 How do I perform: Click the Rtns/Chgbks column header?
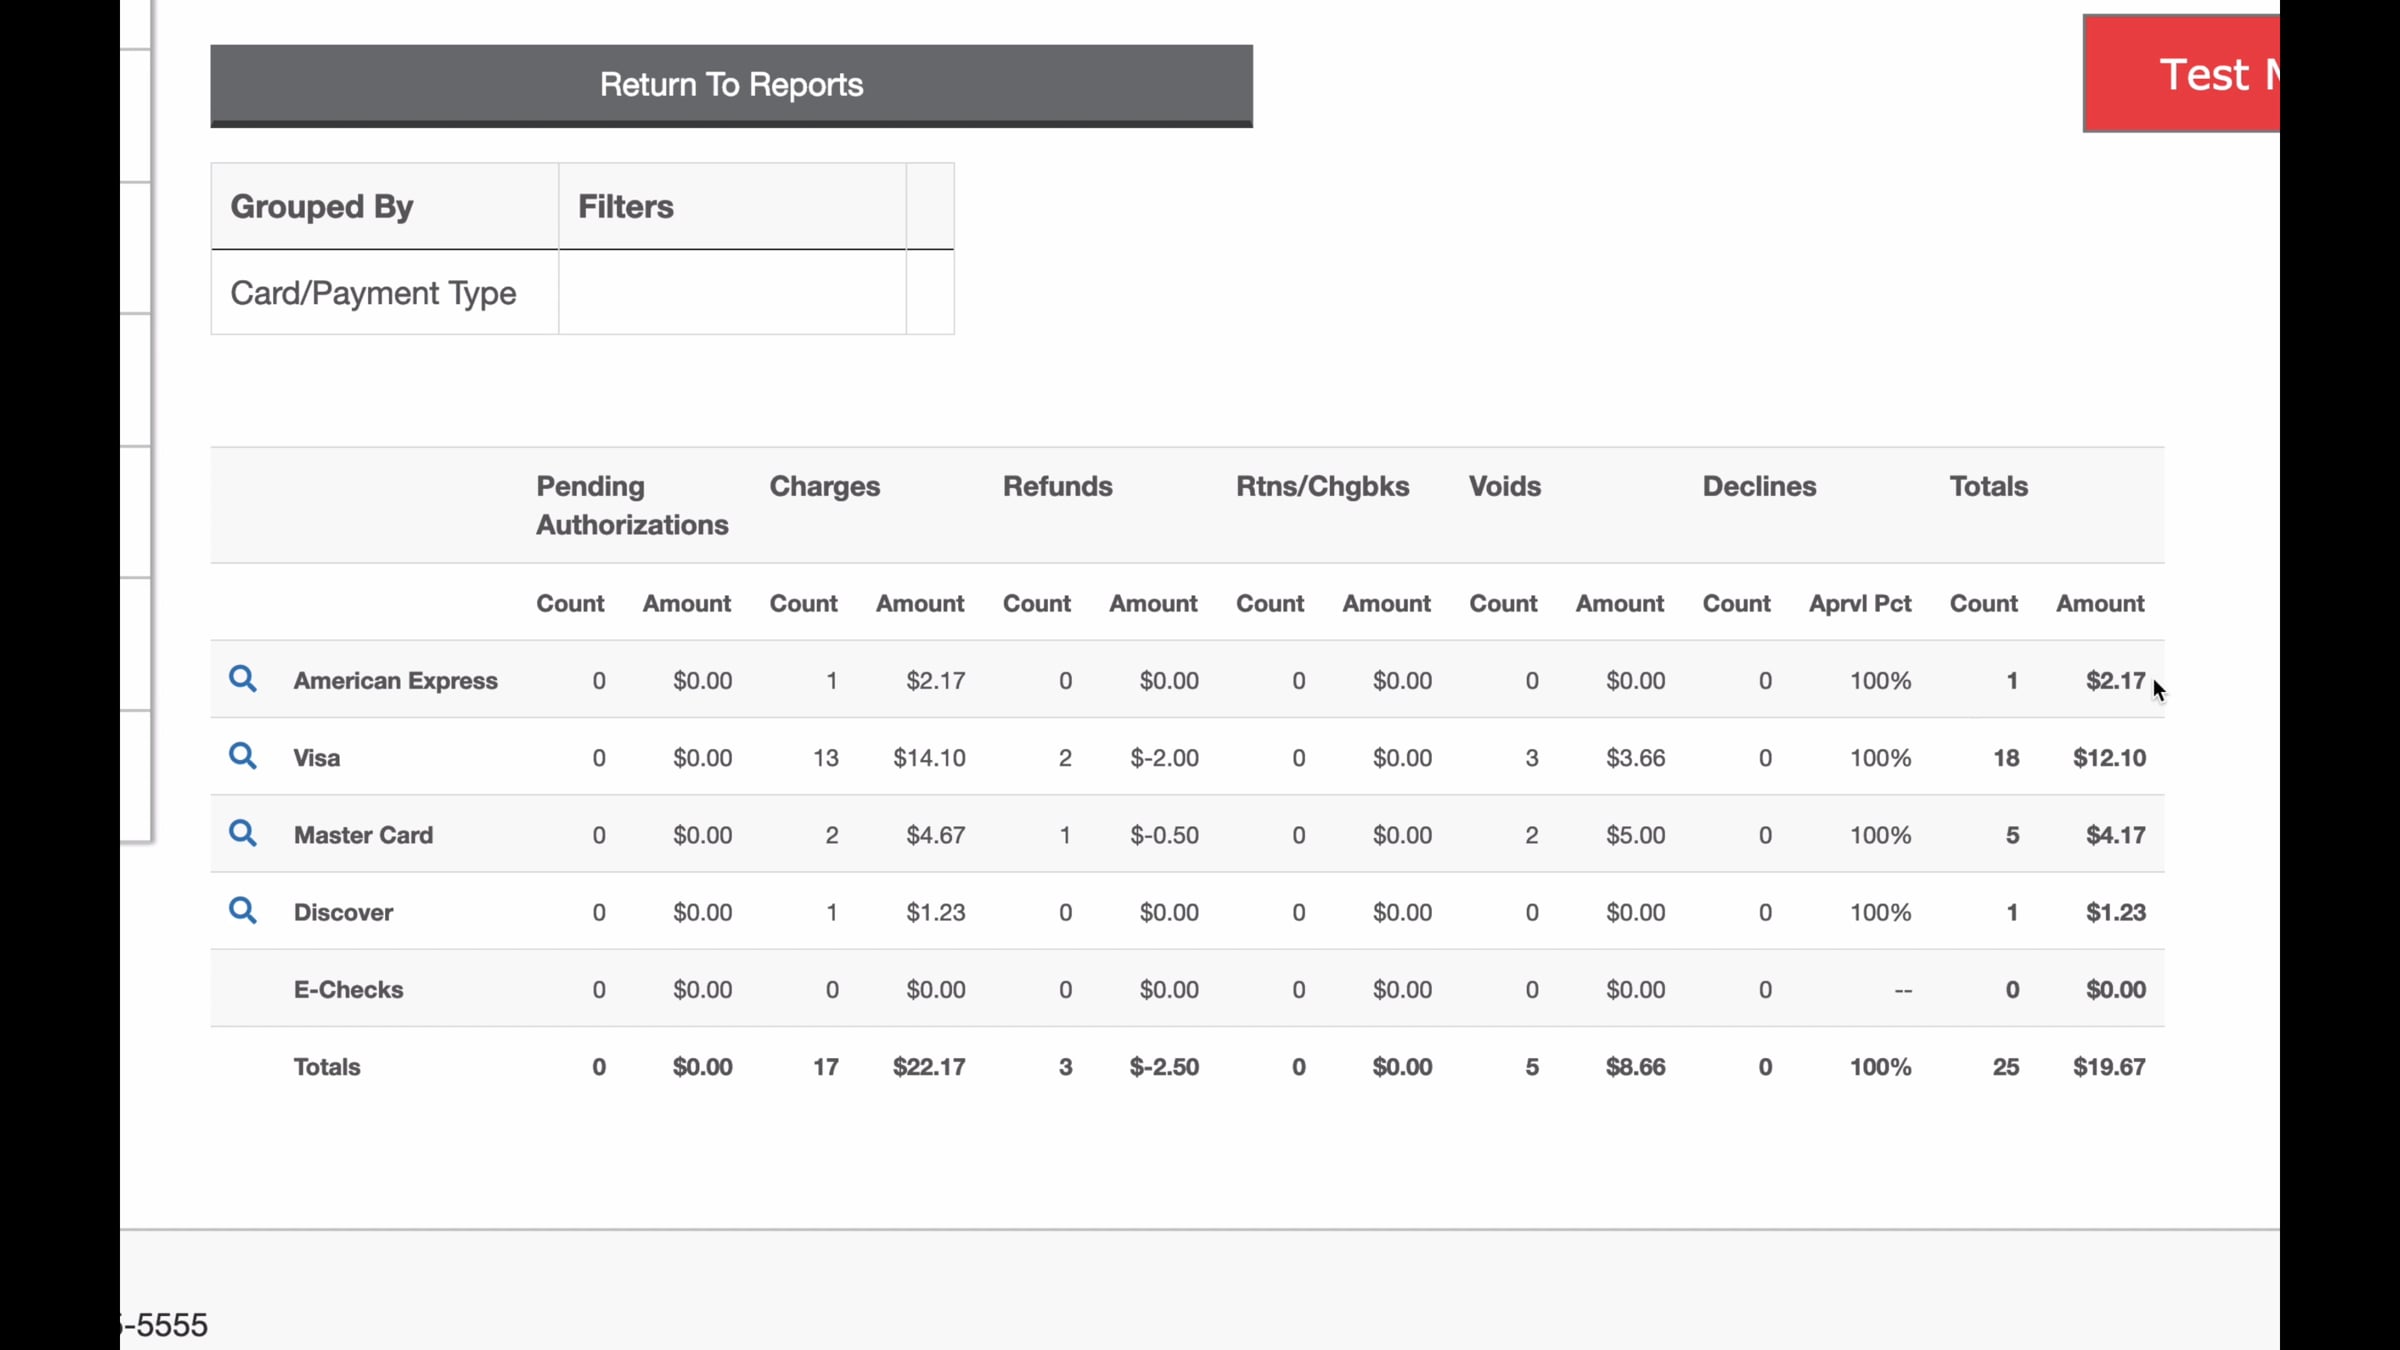(1322, 486)
